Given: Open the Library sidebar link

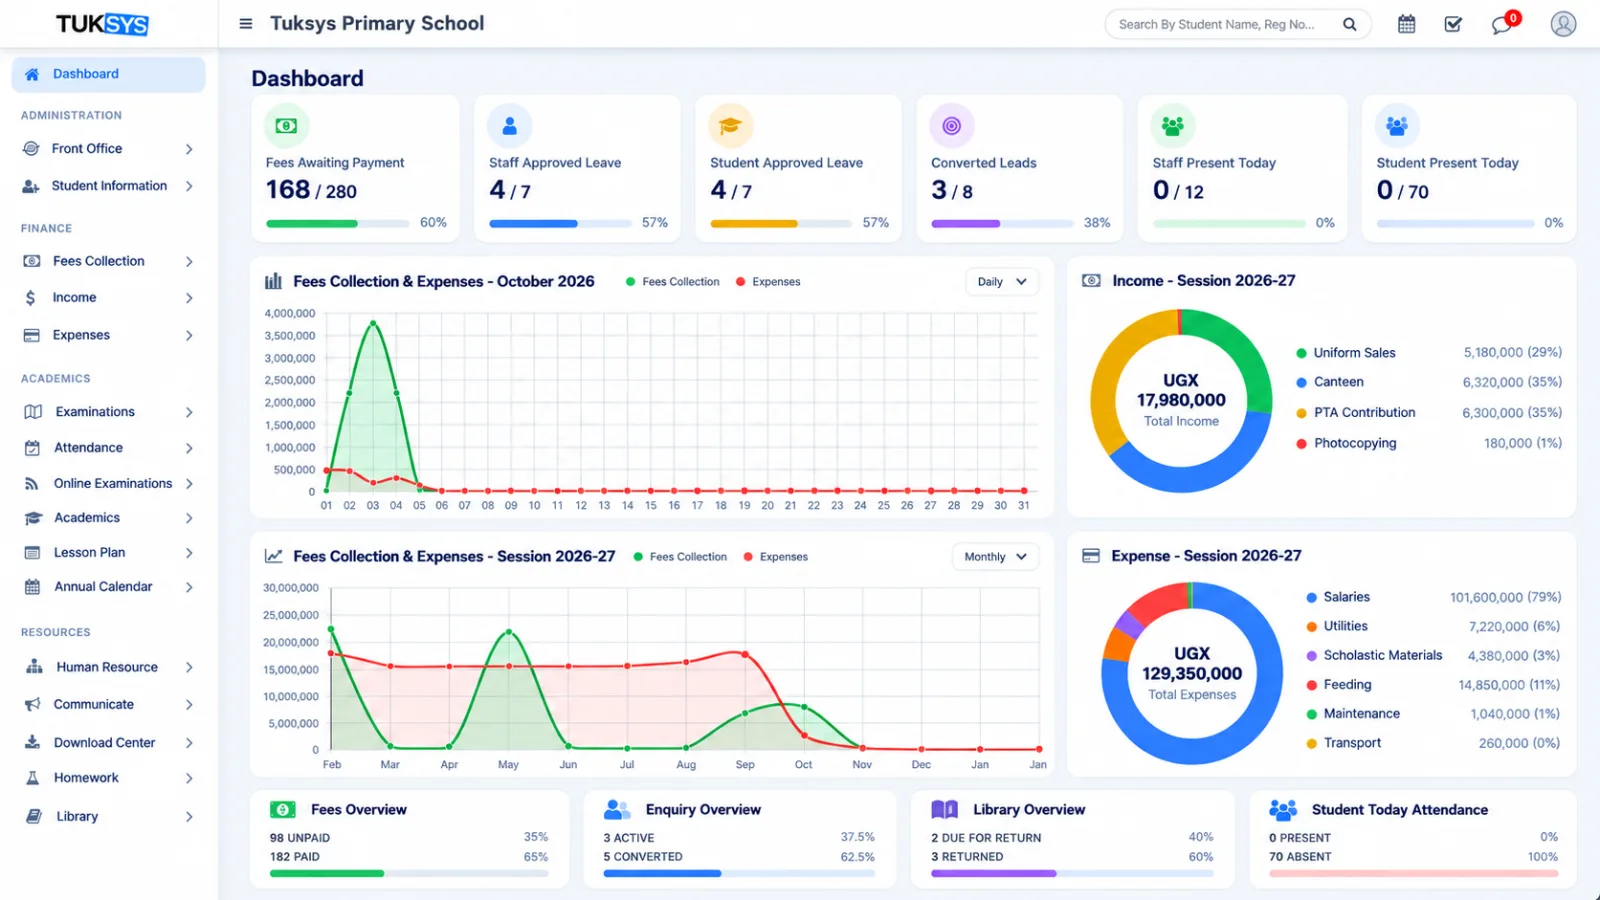Looking at the screenshot, I should tap(108, 817).
